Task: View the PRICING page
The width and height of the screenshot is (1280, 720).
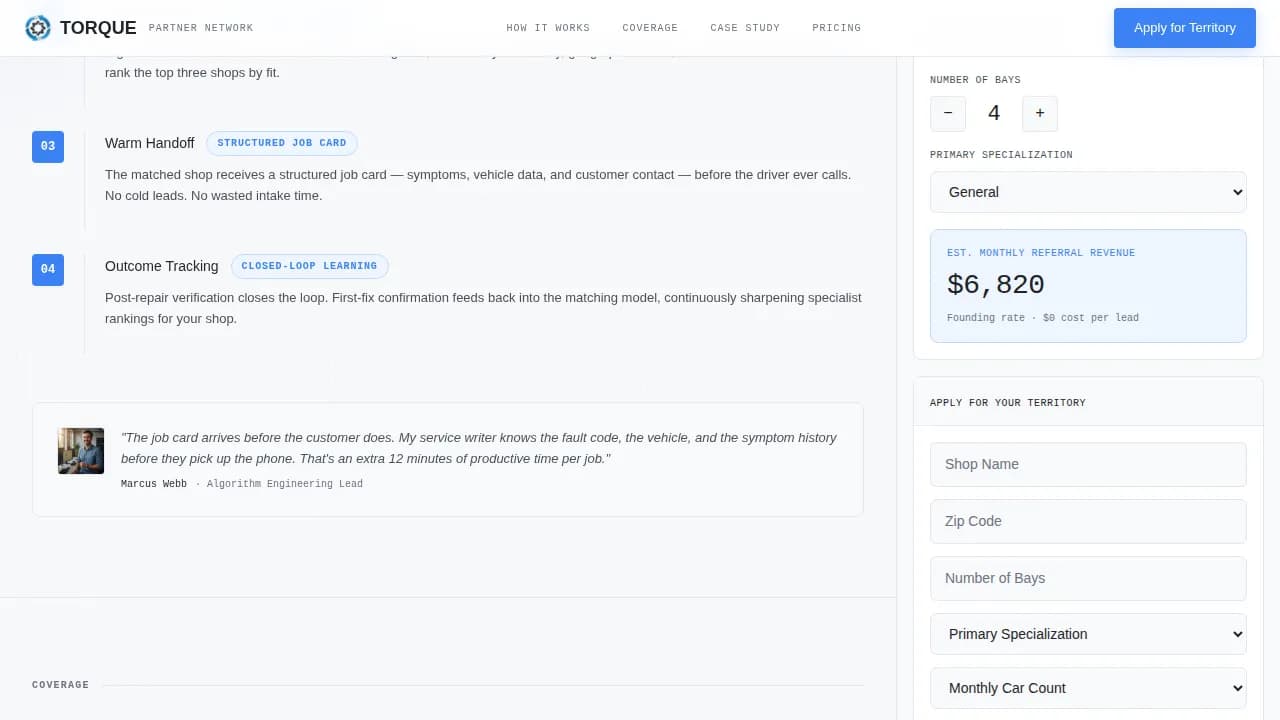Action: click(836, 27)
